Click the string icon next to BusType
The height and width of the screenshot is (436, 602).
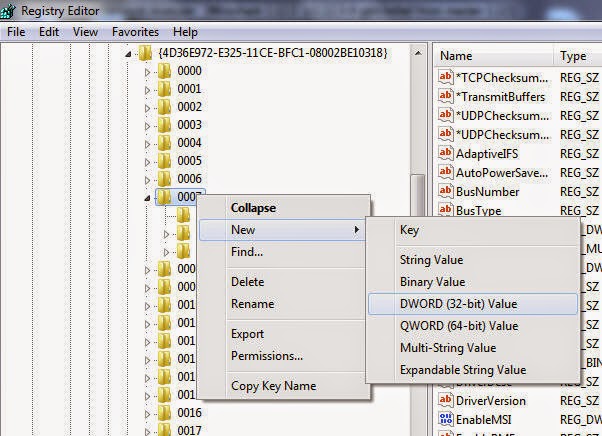(445, 210)
